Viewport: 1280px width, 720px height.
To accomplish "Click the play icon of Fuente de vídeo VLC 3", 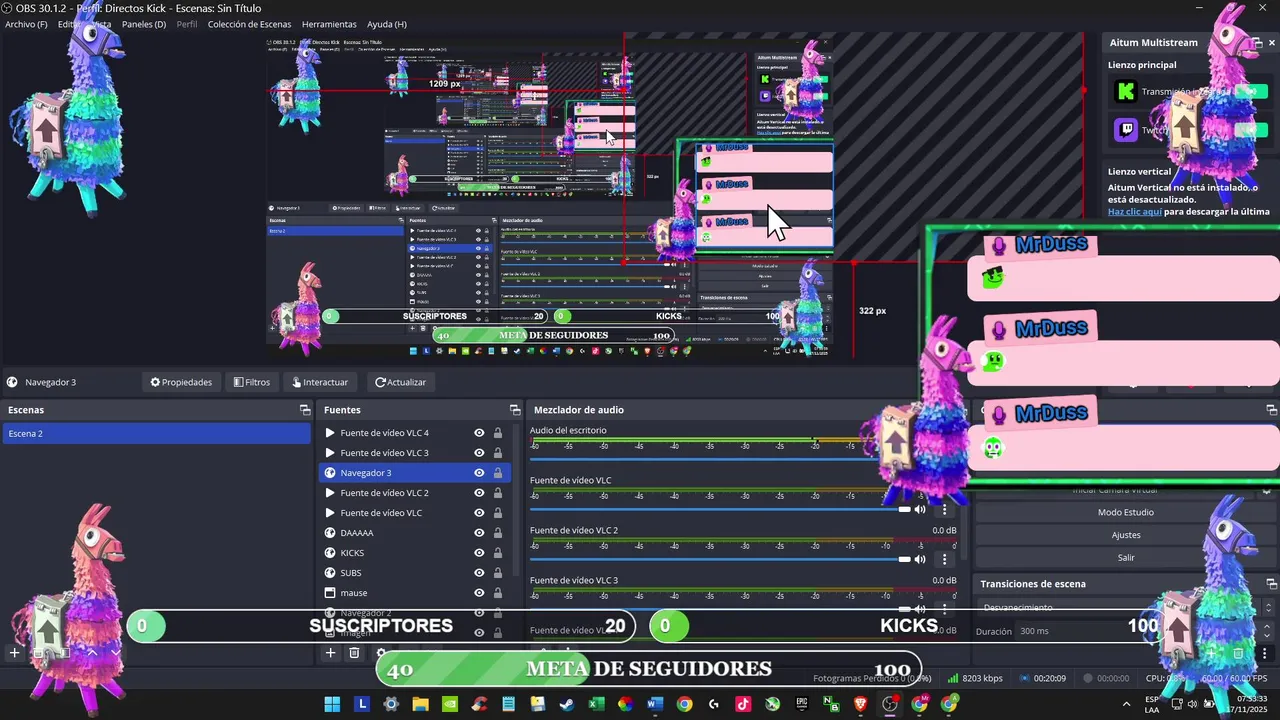I will click(330, 453).
